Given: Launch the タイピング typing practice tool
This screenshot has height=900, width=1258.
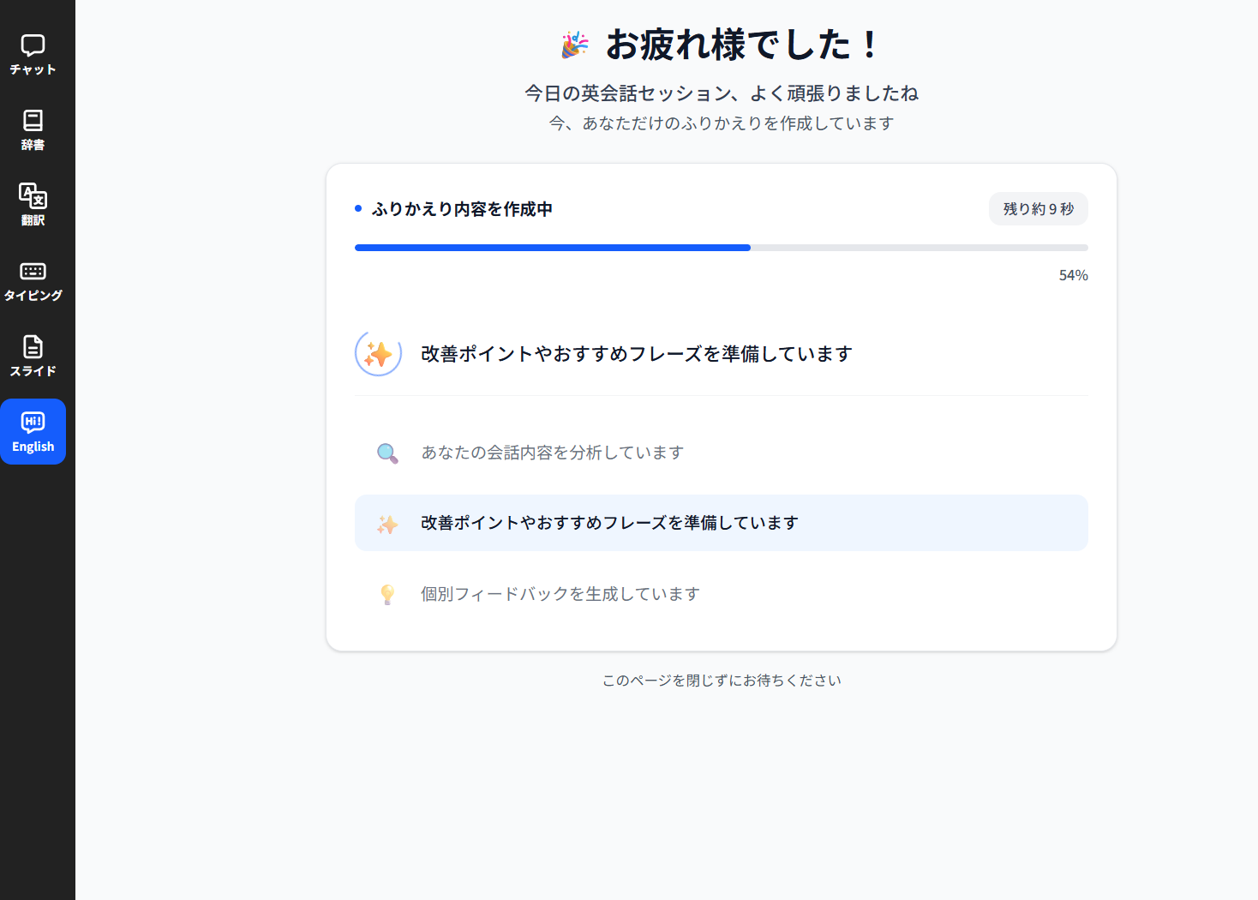Looking at the screenshot, I should point(34,278).
